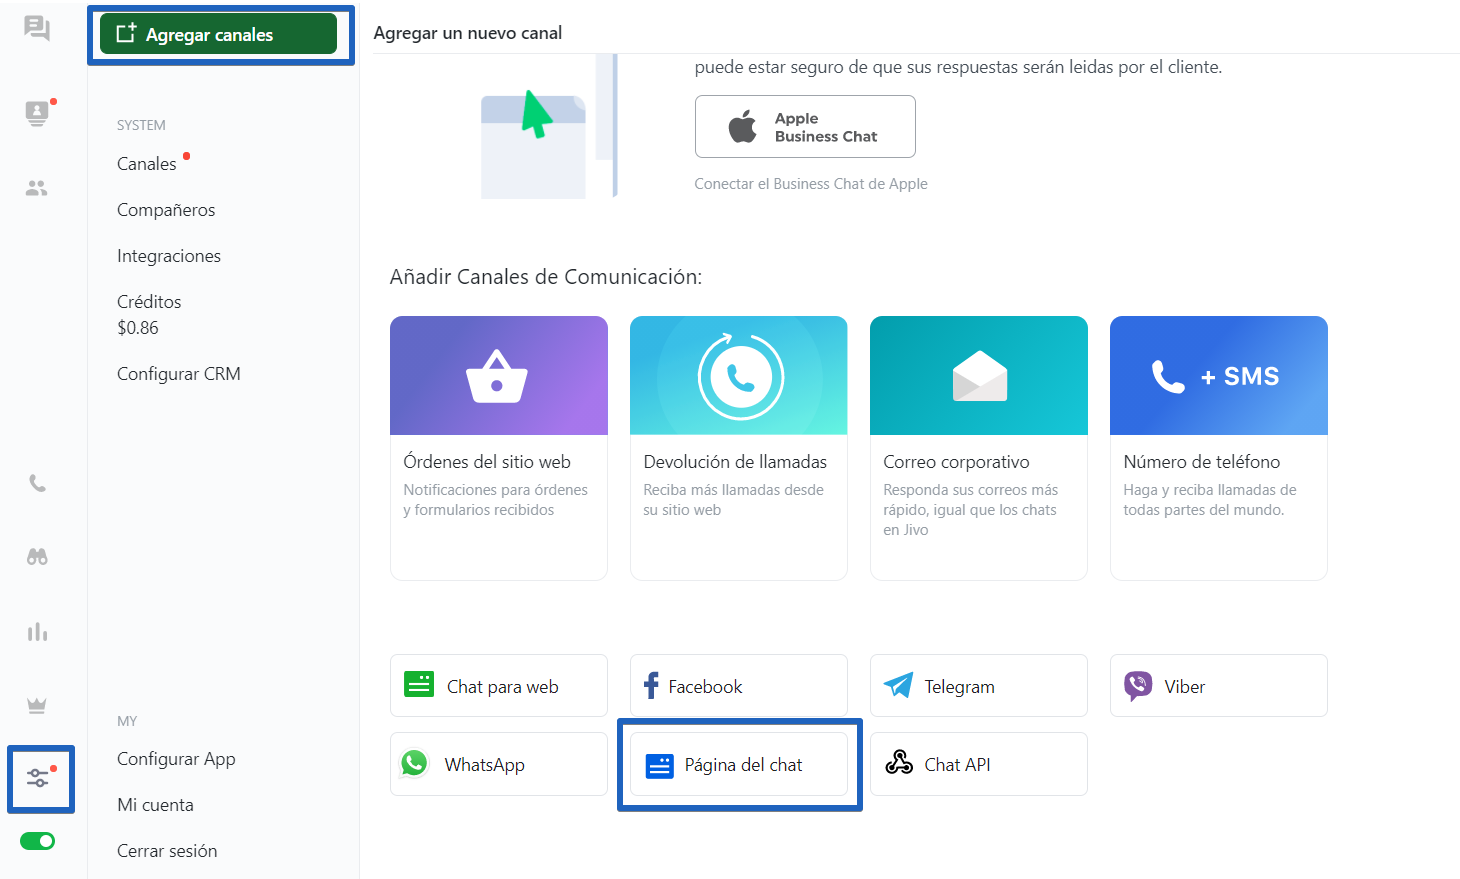Click the Facebook logo icon
Screen dimensions: 1460x879
coord(651,686)
